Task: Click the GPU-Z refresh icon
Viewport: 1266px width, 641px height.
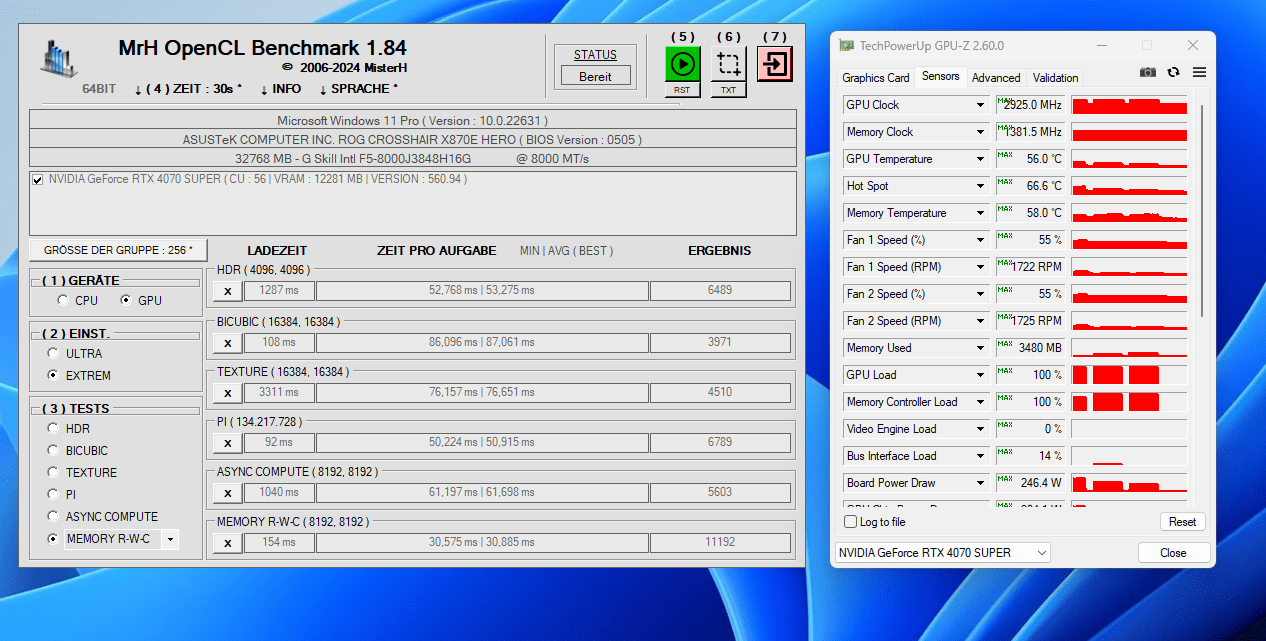Action: (1173, 73)
